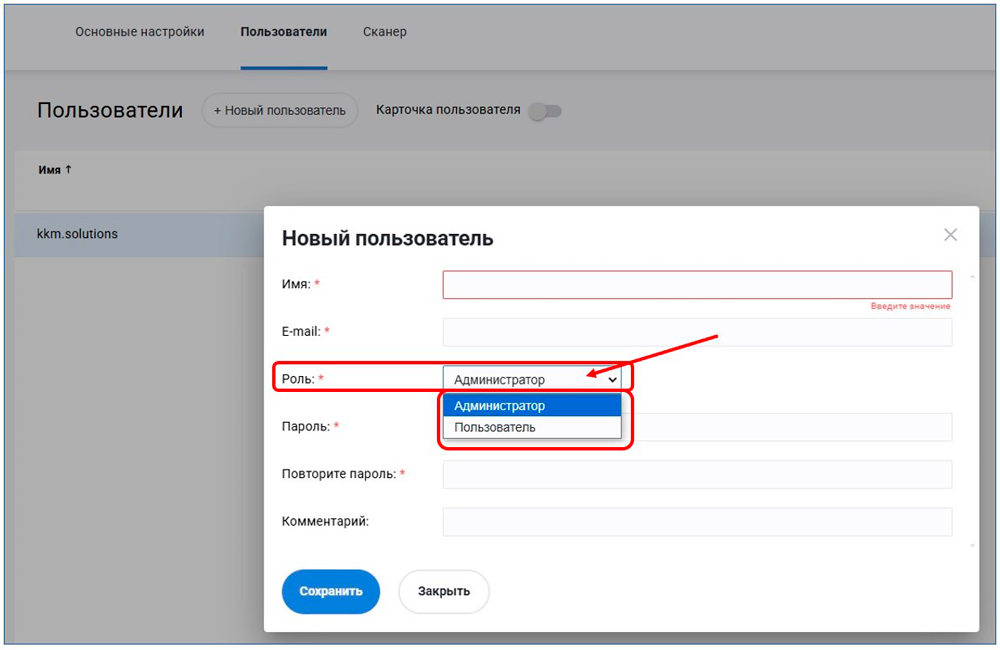Close the Новый пользователь dialog with X
The width and height of the screenshot is (1000, 650).
tap(950, 235)
